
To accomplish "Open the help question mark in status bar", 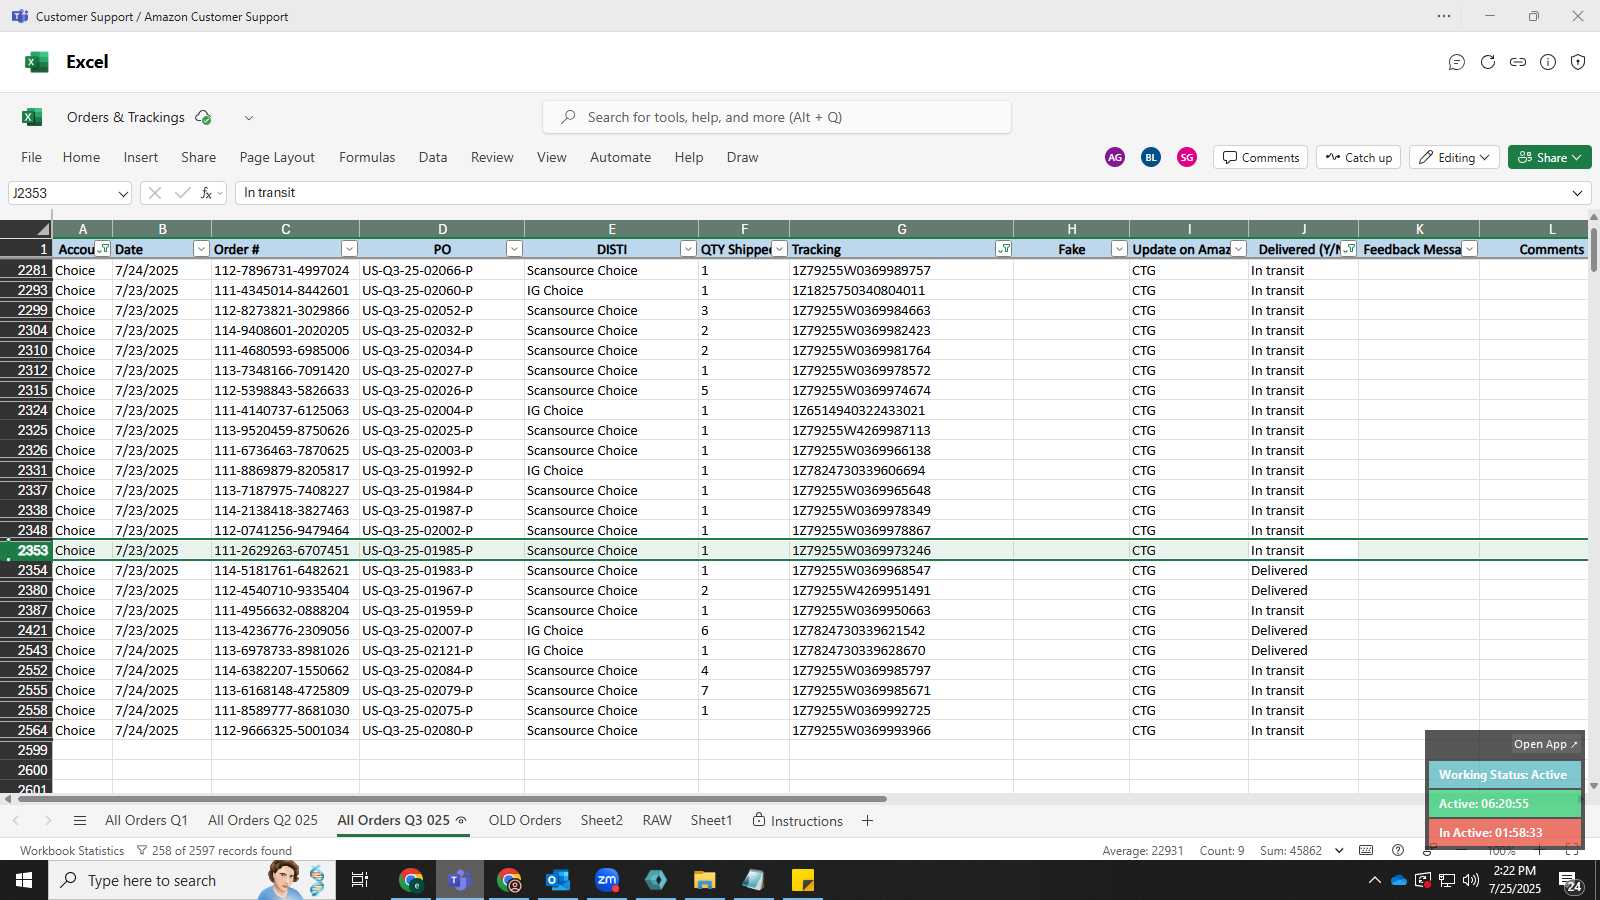I will tap(1398, 850).
